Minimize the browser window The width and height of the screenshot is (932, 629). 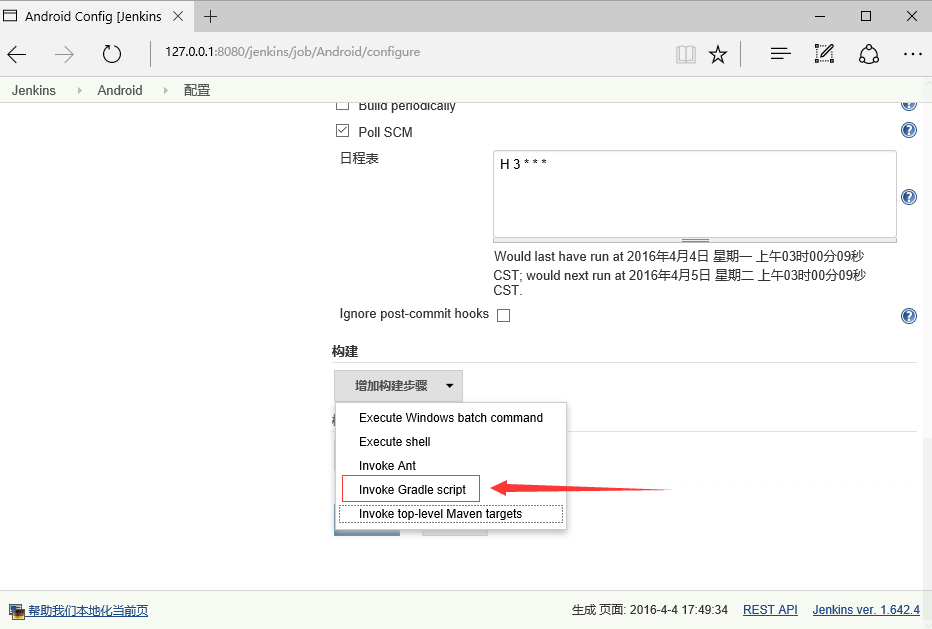click(820, 17)
